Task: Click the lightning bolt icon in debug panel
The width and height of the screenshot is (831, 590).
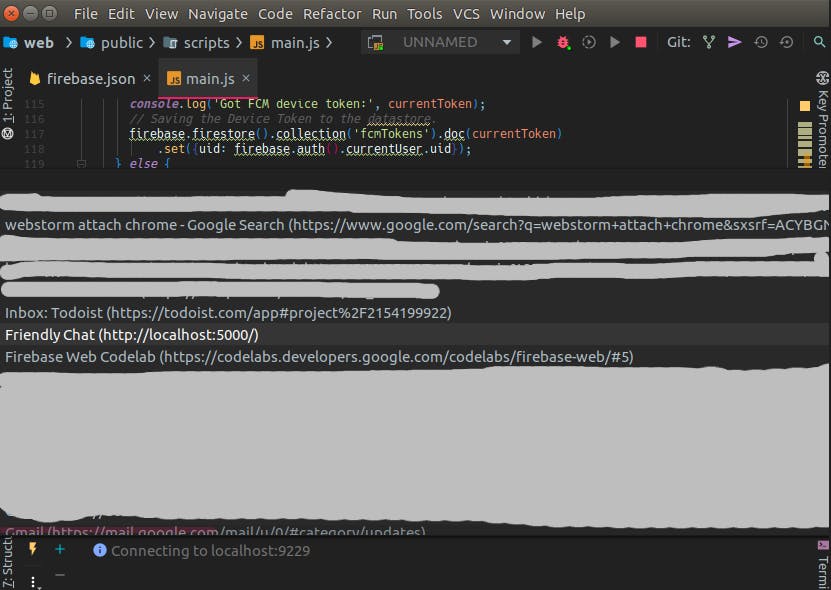Action: click(33, 549)
